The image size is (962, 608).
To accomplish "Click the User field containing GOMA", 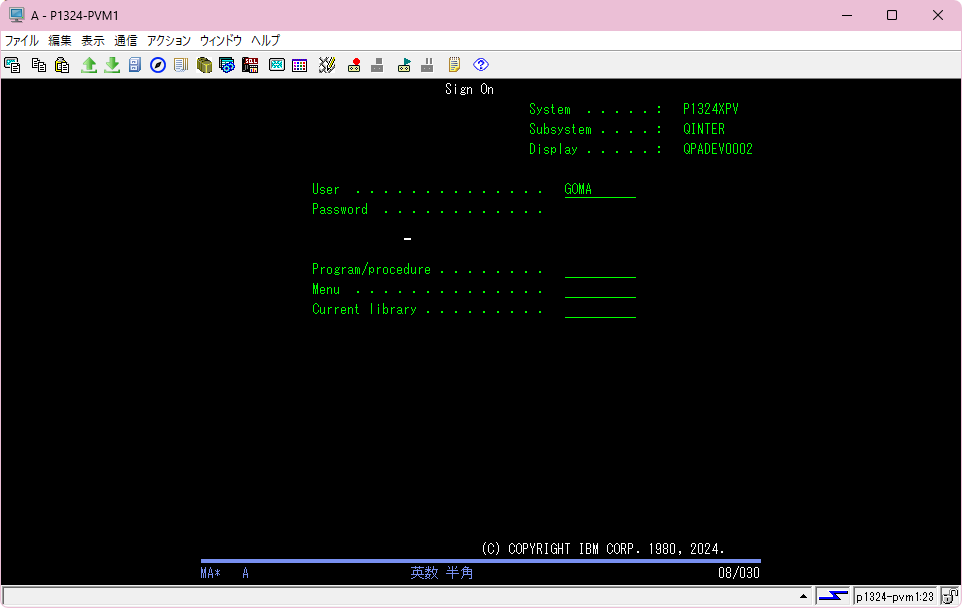I will (600, 190).
